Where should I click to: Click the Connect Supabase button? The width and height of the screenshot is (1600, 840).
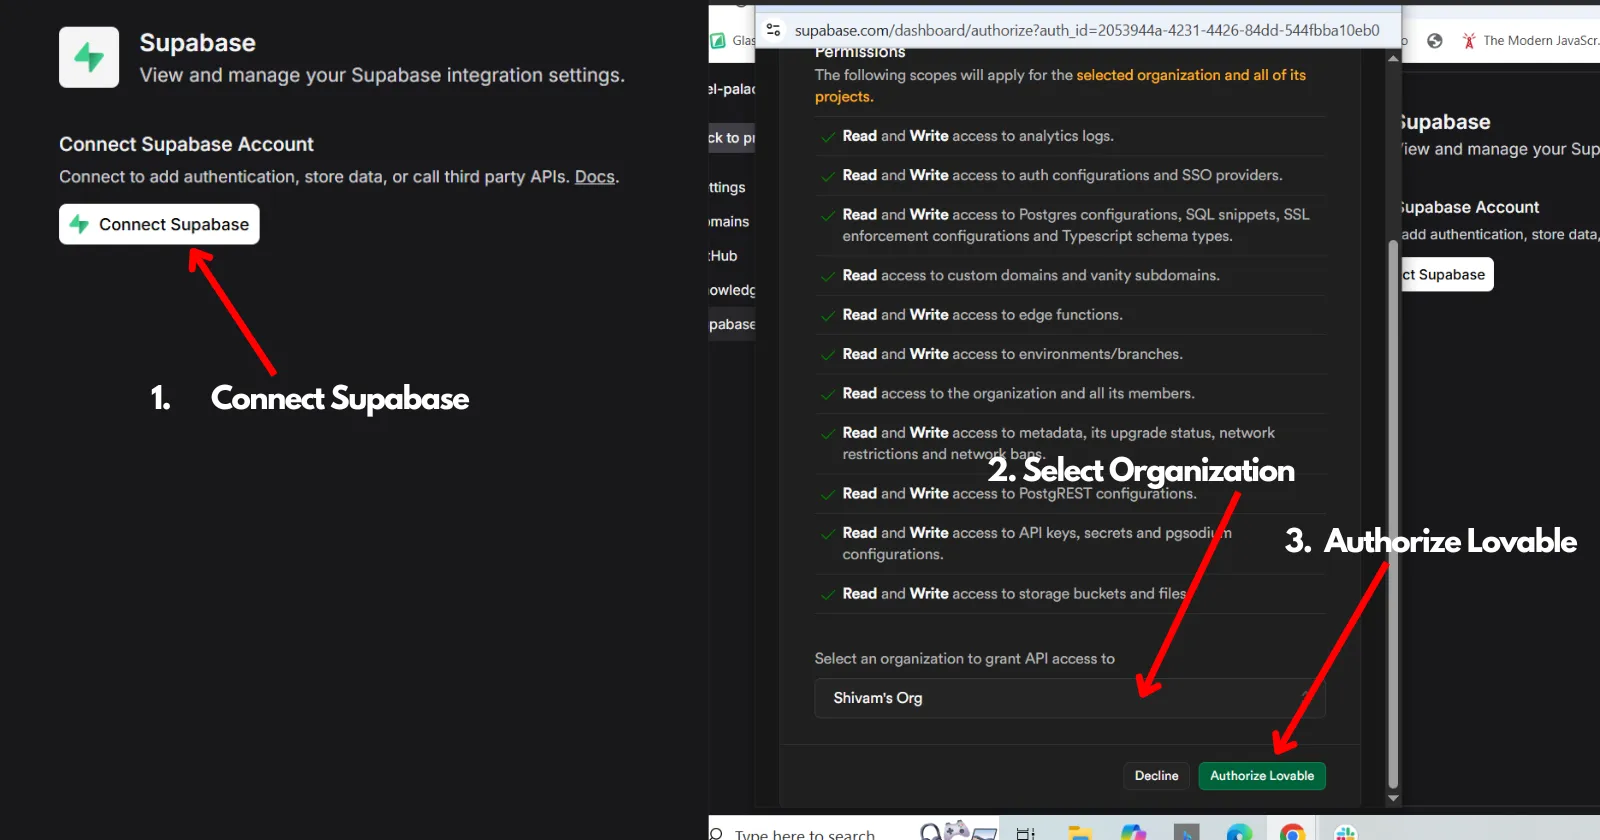tap(159, 224)
